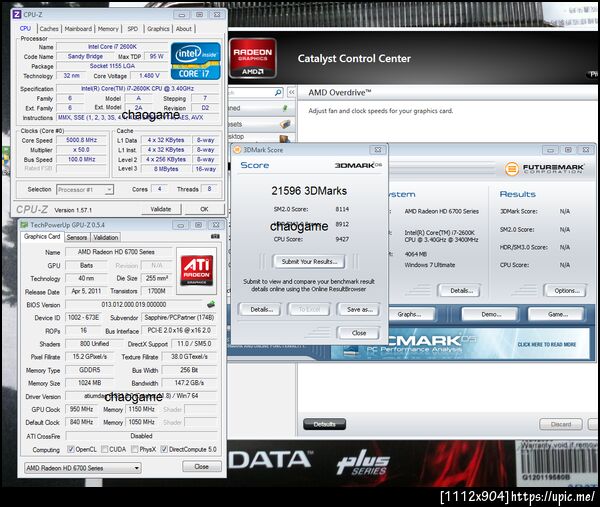The width and height of the screenshot is (600, 507).
Task: Click Submit Your Results button
Action: pyautogui.click(x=309, y=261)
